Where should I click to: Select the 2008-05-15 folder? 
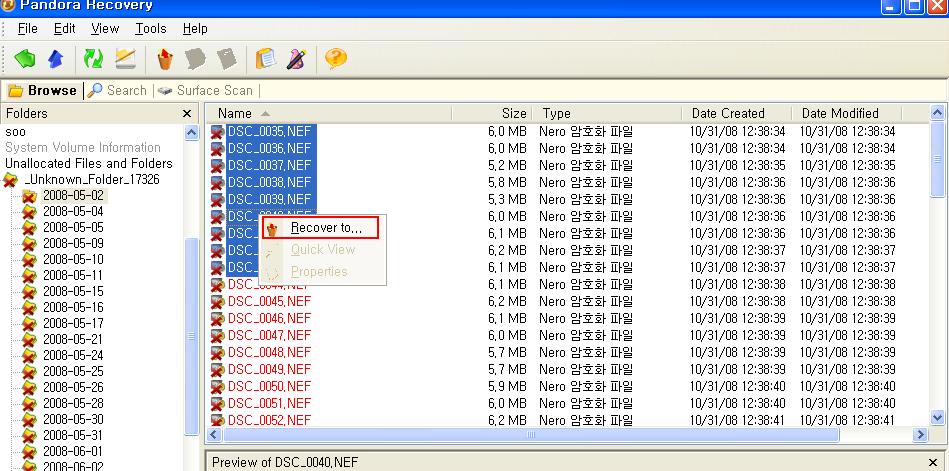[73, 291]
